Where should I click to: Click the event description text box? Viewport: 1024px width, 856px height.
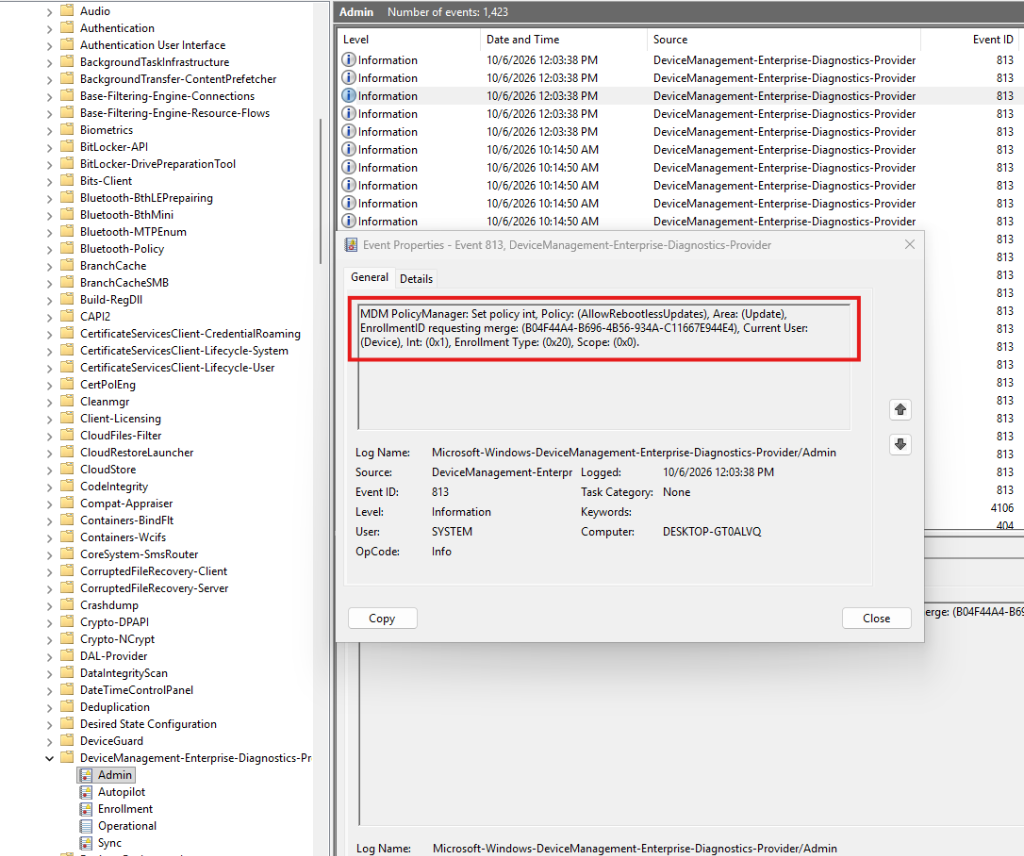point(604,366)
